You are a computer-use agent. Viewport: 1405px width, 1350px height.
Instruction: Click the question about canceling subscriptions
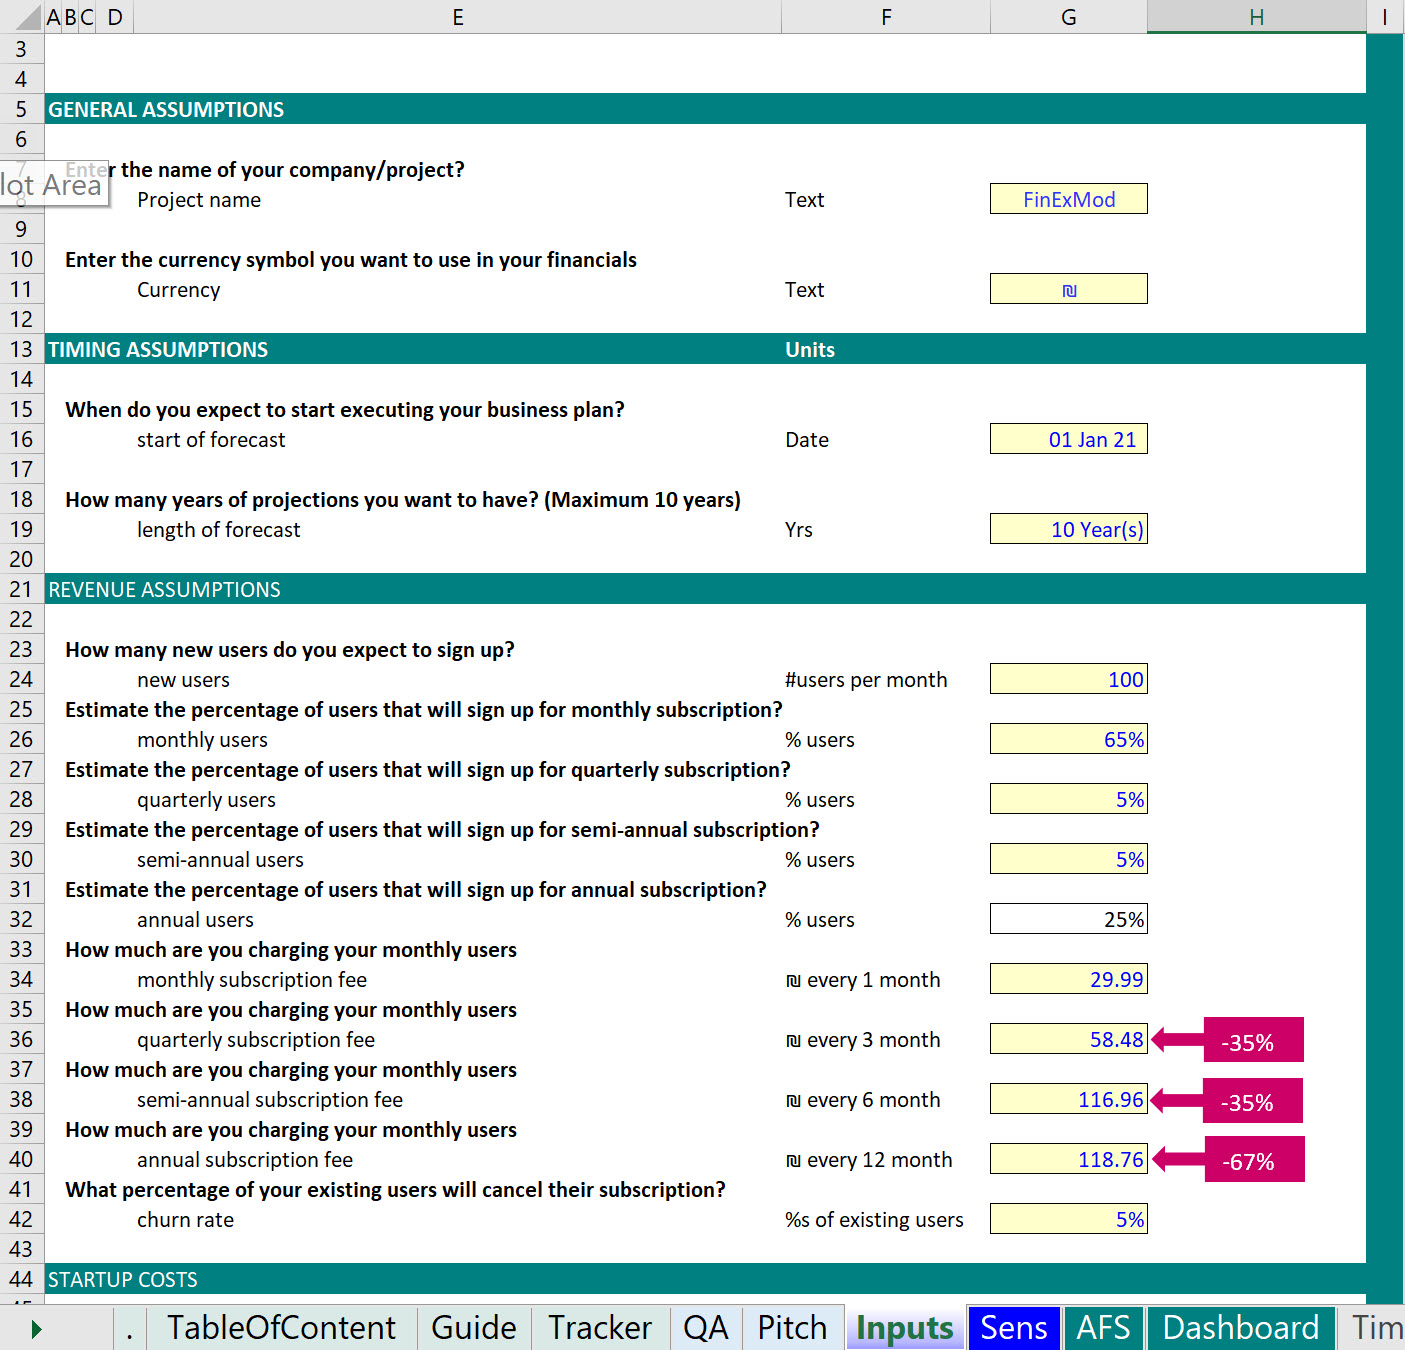click(x=395, y=1190)
